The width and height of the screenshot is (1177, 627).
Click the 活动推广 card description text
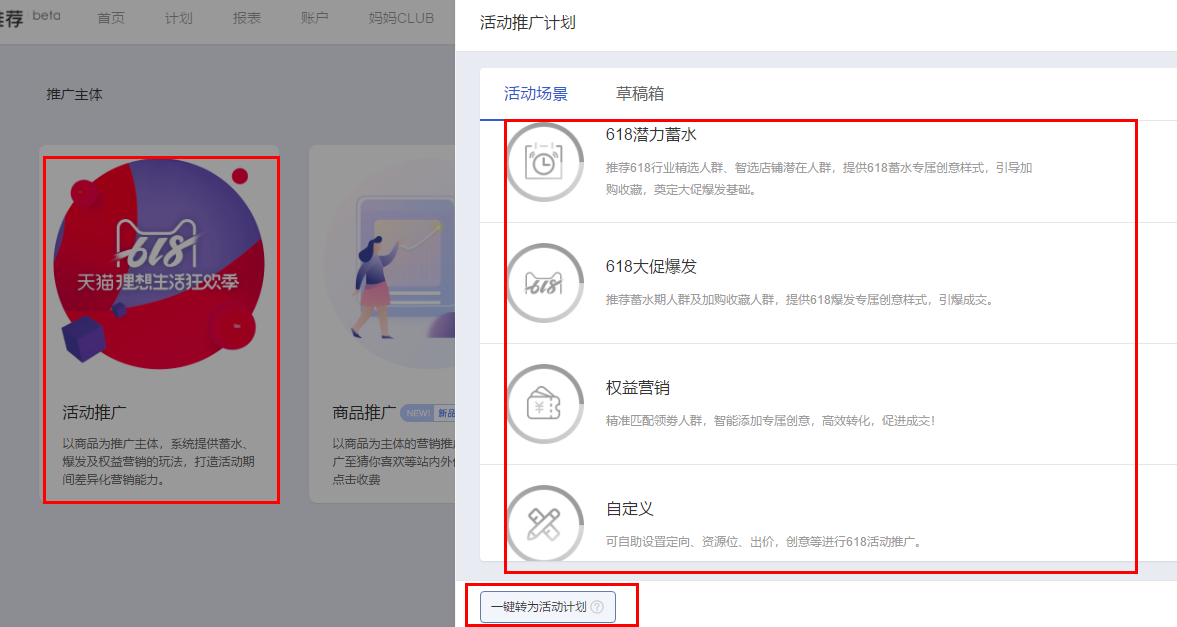[x=158, y=461]
